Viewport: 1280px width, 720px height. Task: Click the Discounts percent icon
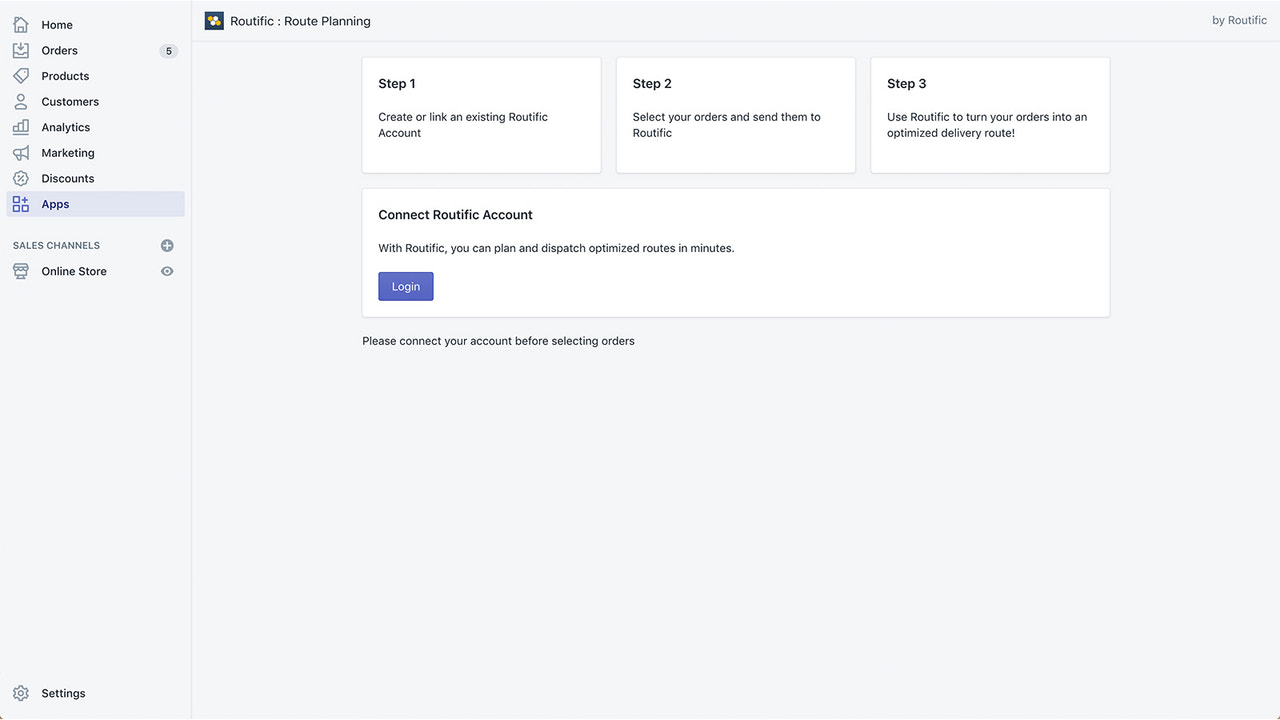21,178
